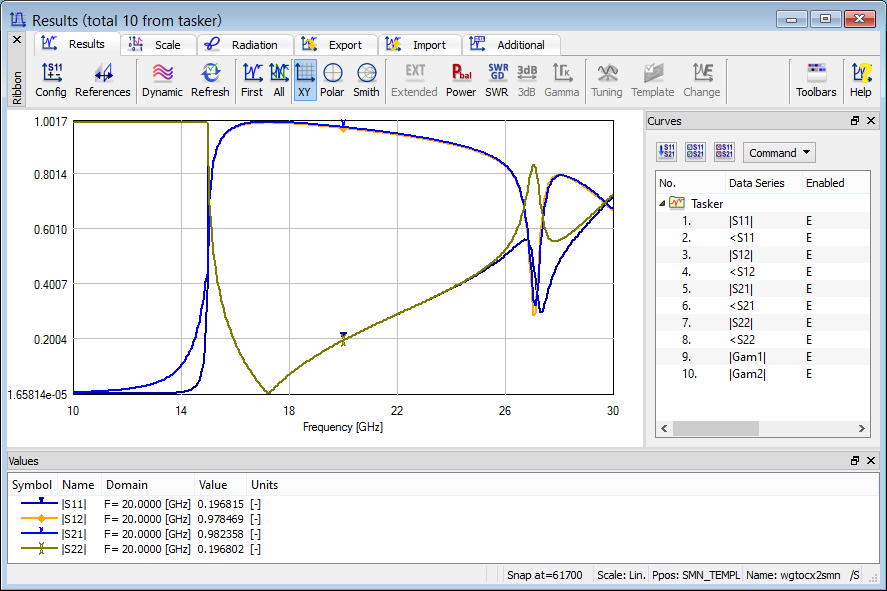Open the Command dropdown in Curves panel
This screenshot has width=887, height=591.
click(779, 153)
